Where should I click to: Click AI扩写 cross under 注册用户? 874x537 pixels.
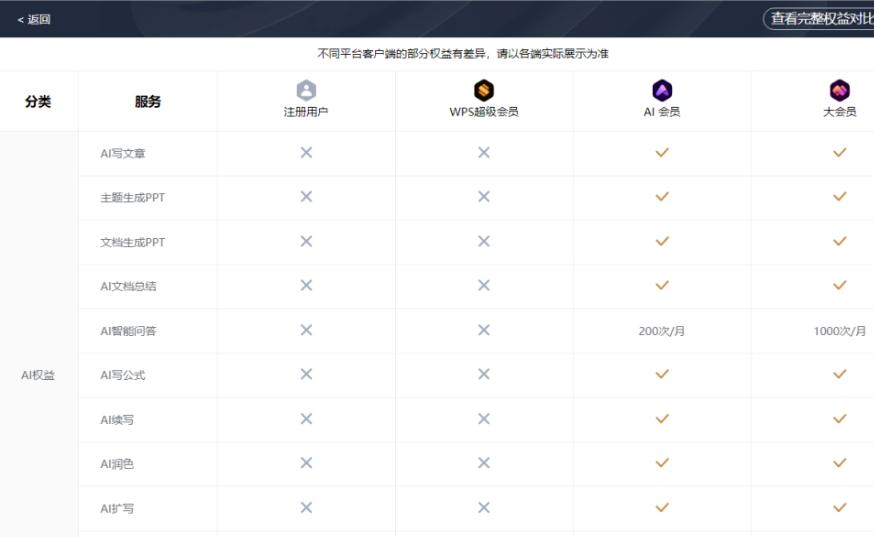(x=306, y=508)
